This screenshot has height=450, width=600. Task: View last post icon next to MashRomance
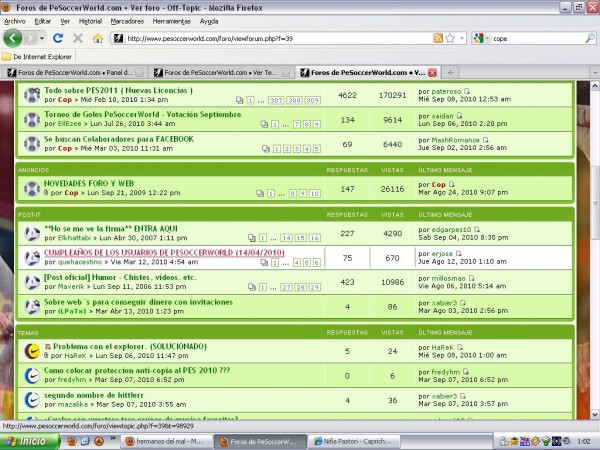coord(485,140)
